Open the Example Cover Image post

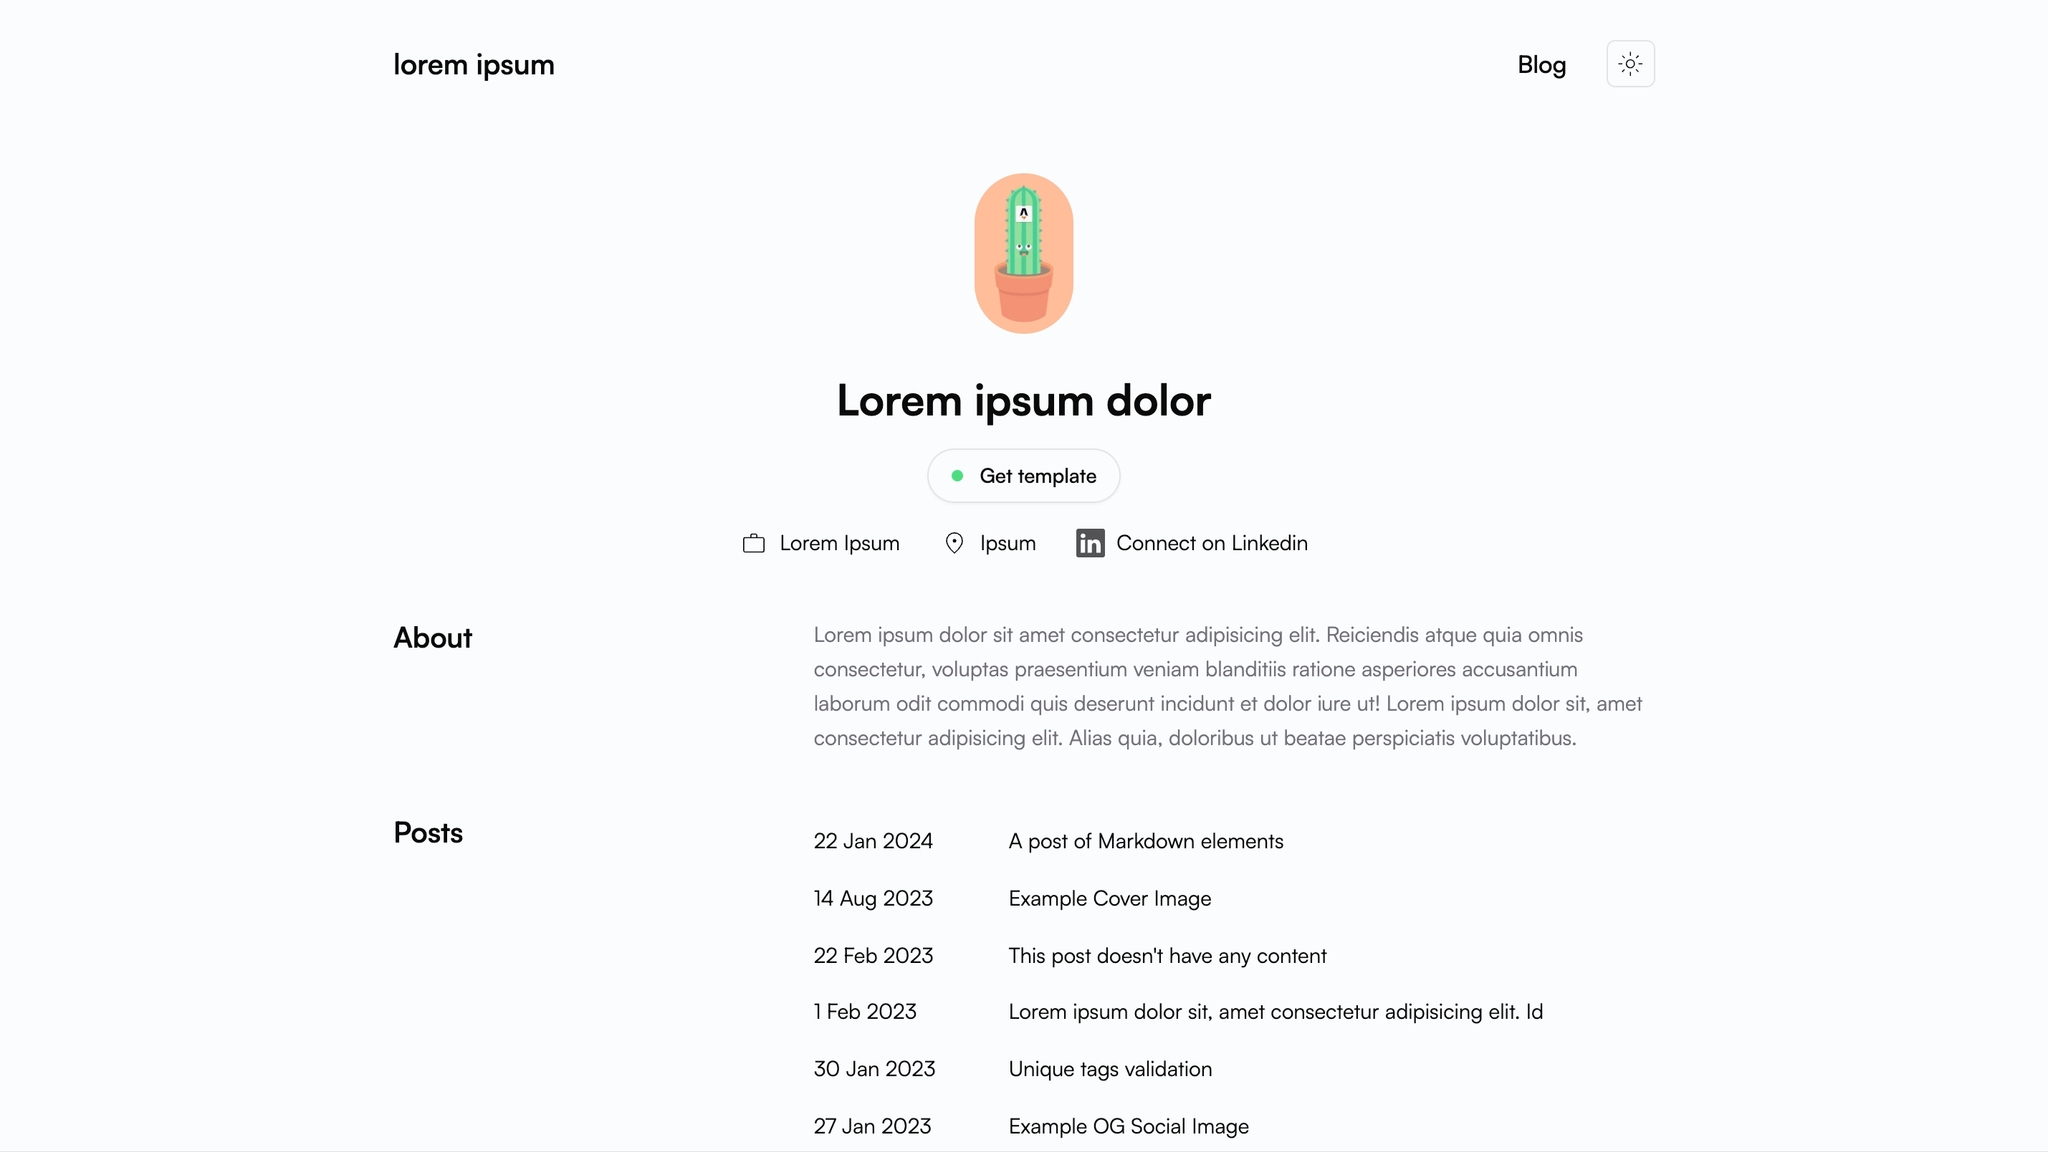(x=1110, y=898)
